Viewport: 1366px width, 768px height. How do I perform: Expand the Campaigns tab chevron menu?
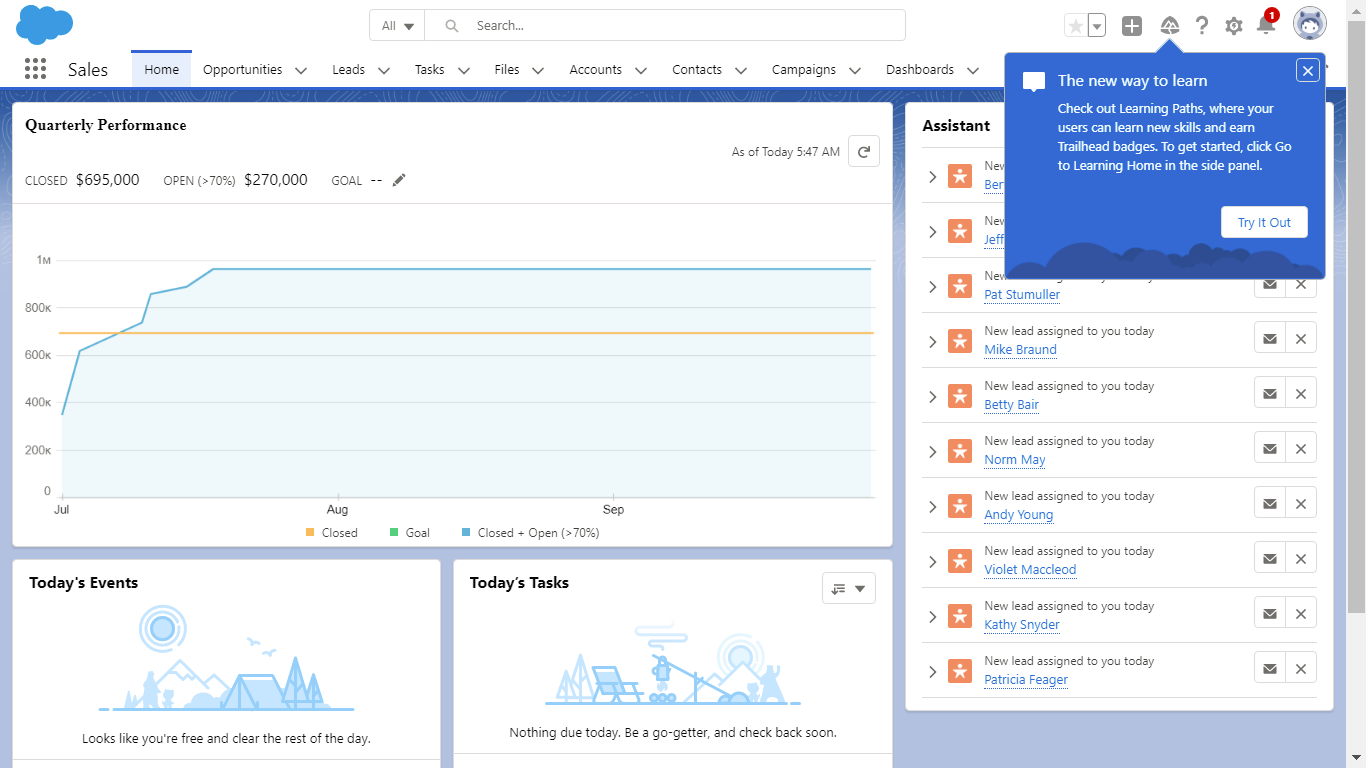854,70
